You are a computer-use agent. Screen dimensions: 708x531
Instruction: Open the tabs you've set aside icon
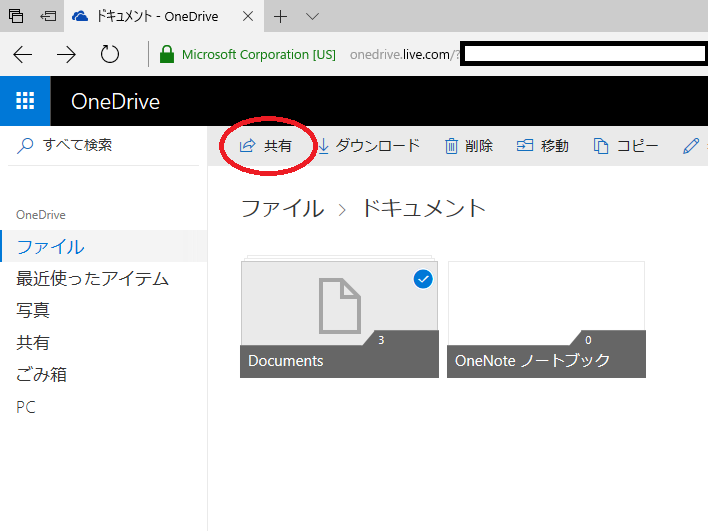pos(16,16)
